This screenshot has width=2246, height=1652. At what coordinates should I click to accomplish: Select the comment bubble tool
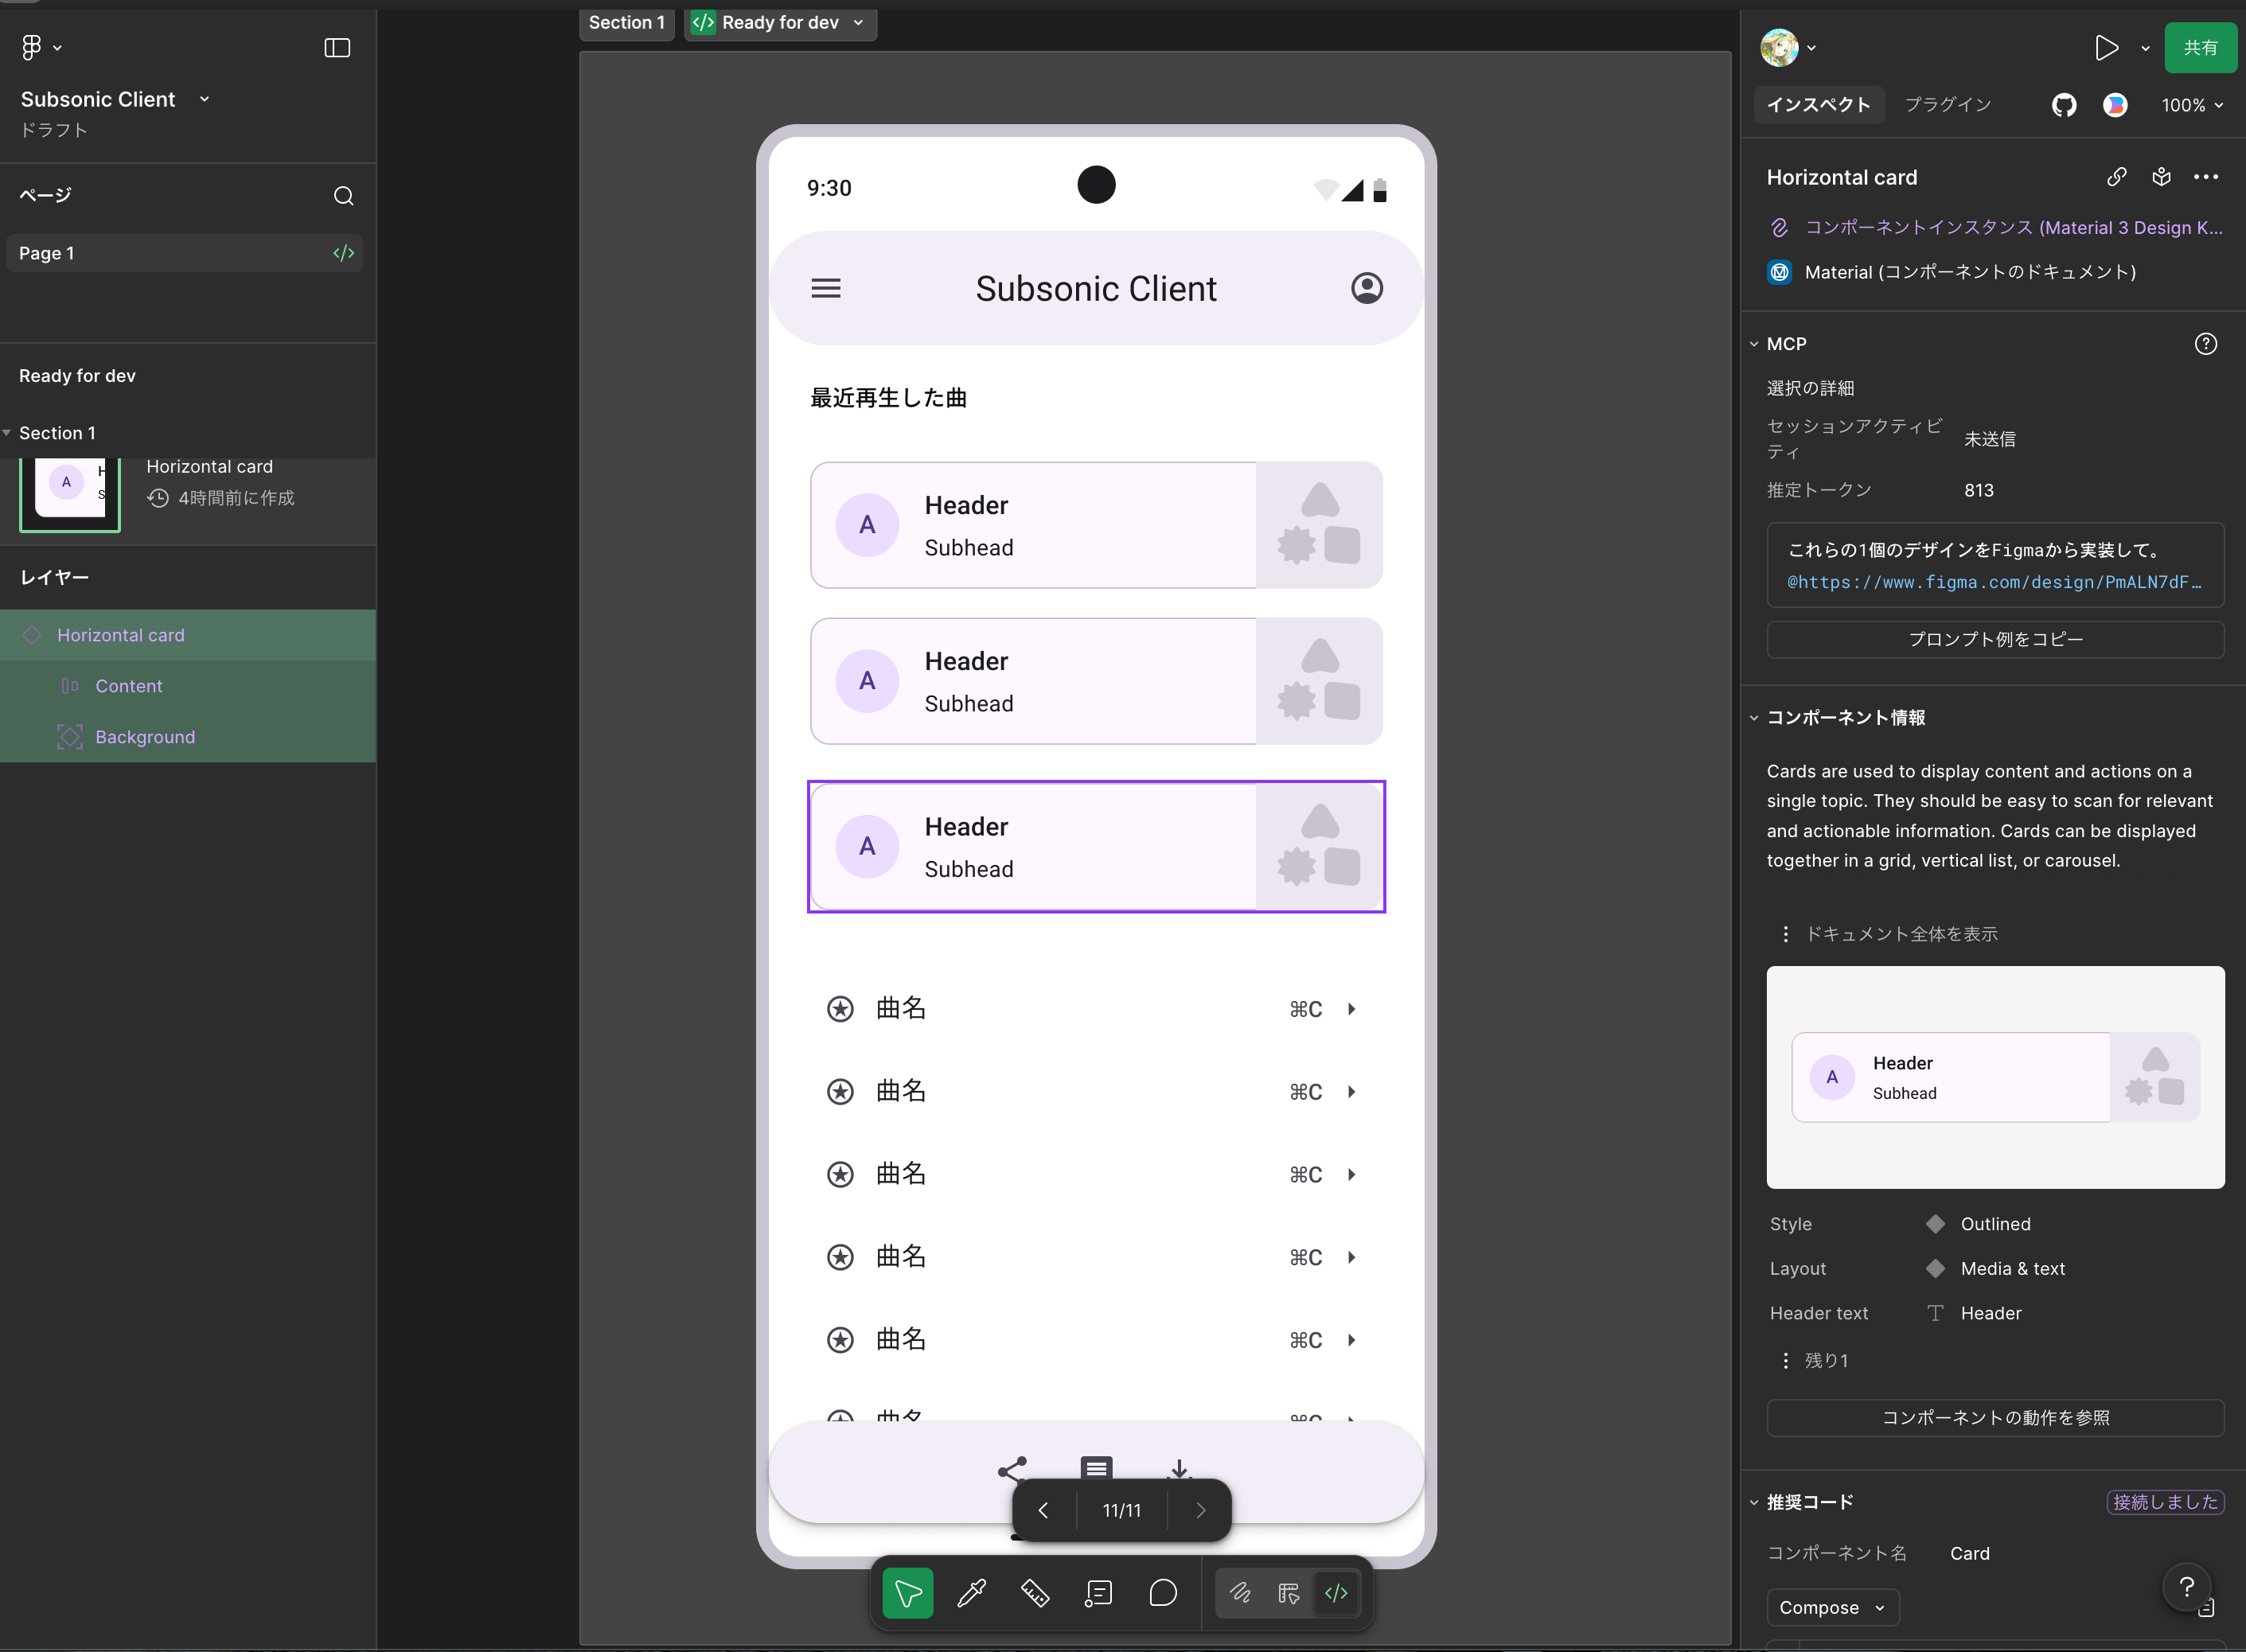click(1163, 1593)
